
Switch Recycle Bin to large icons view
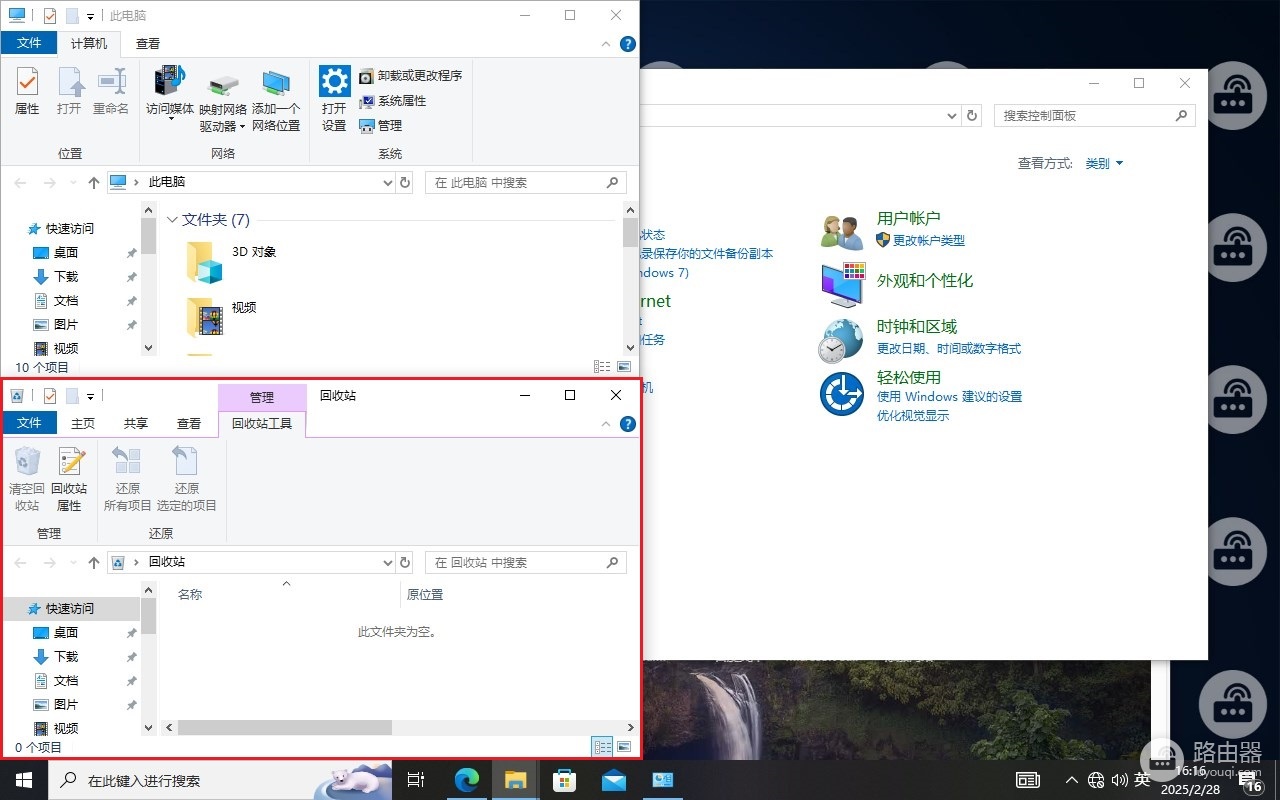(x=625, y=746)
